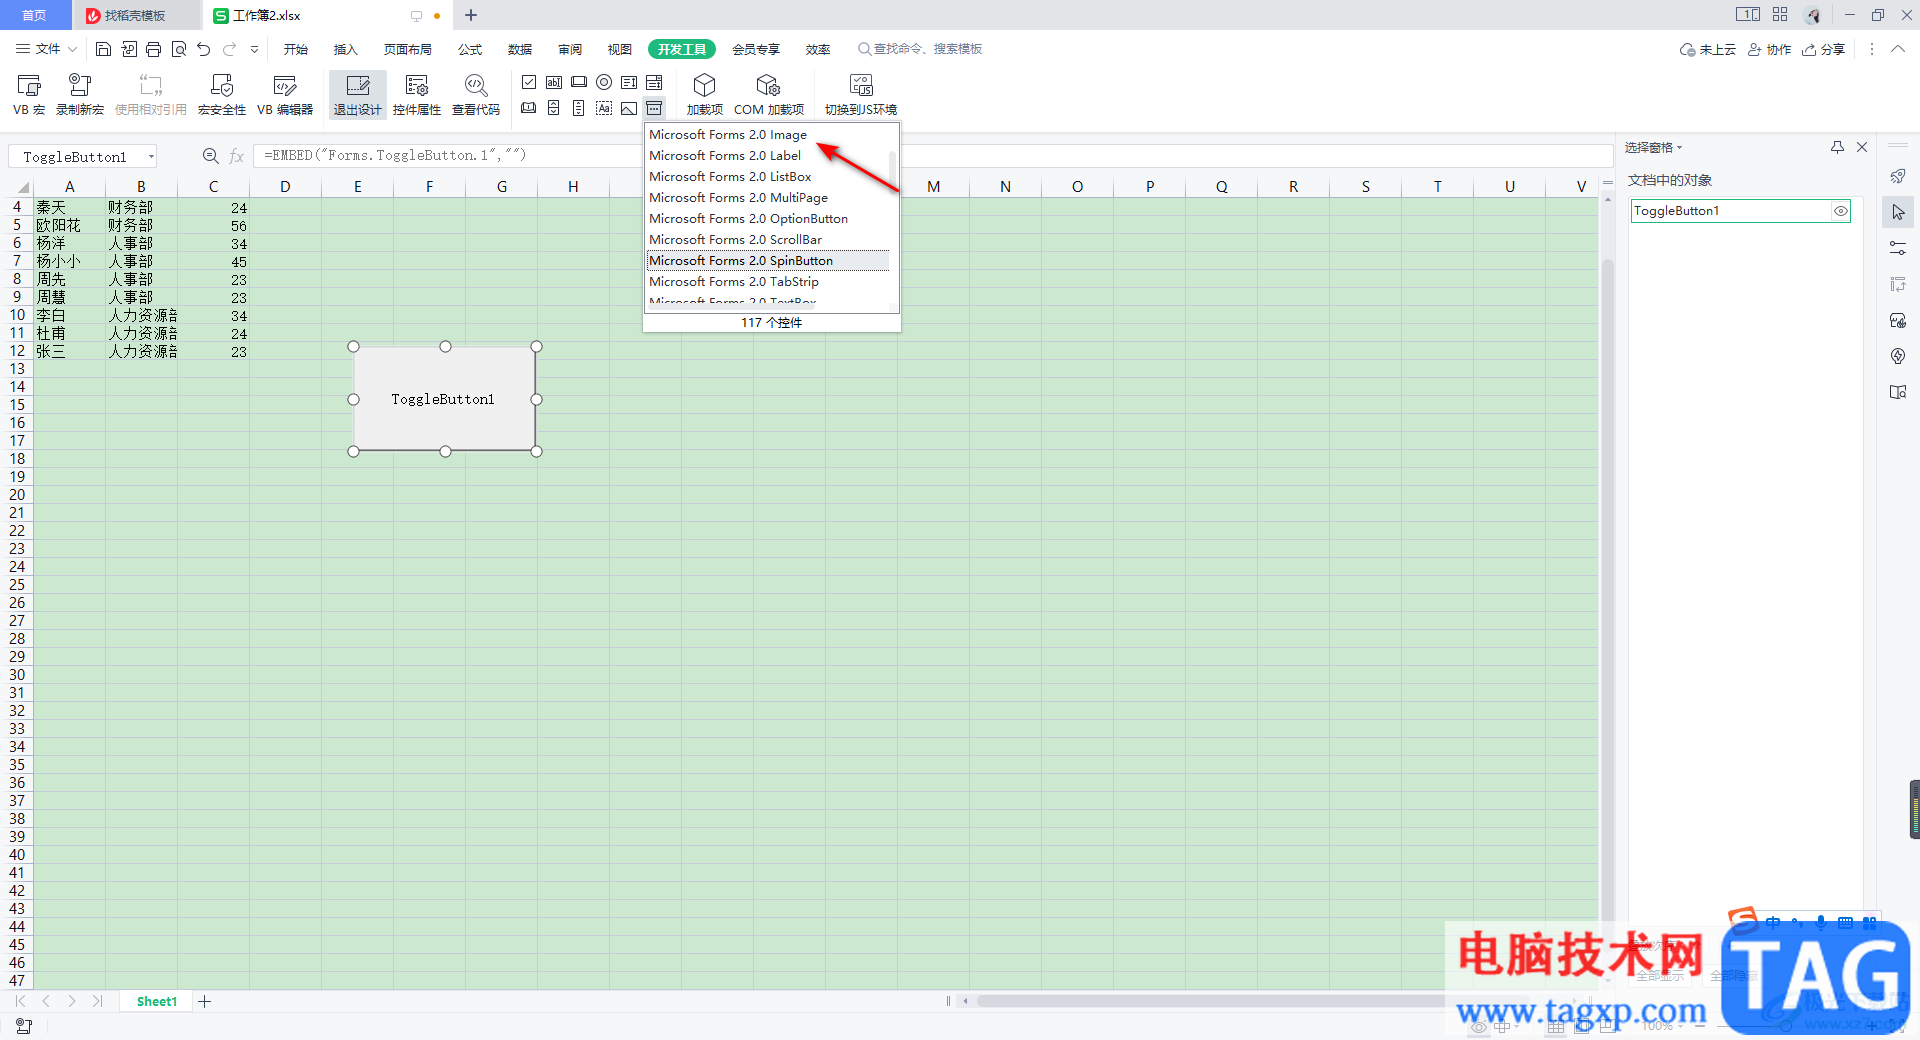1920x1040 pixels.
Task: Click the ToggleButton1 control on sheet
Action: pyautogui.click(x=444, y=399)
